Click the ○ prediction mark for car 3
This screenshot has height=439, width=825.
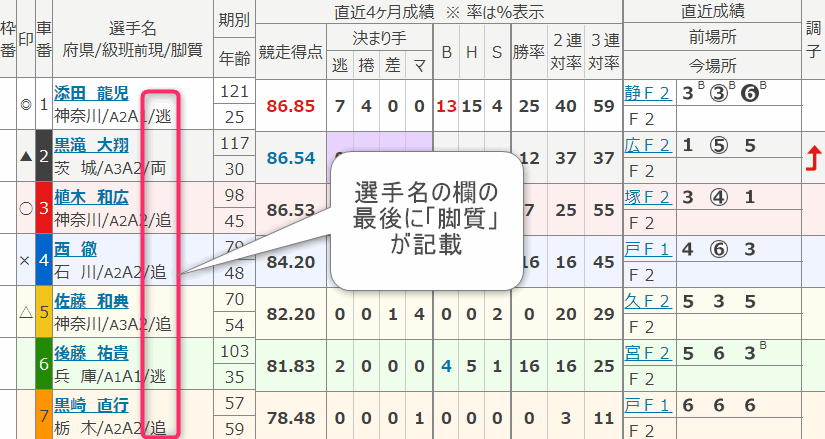tap(26, 208)
